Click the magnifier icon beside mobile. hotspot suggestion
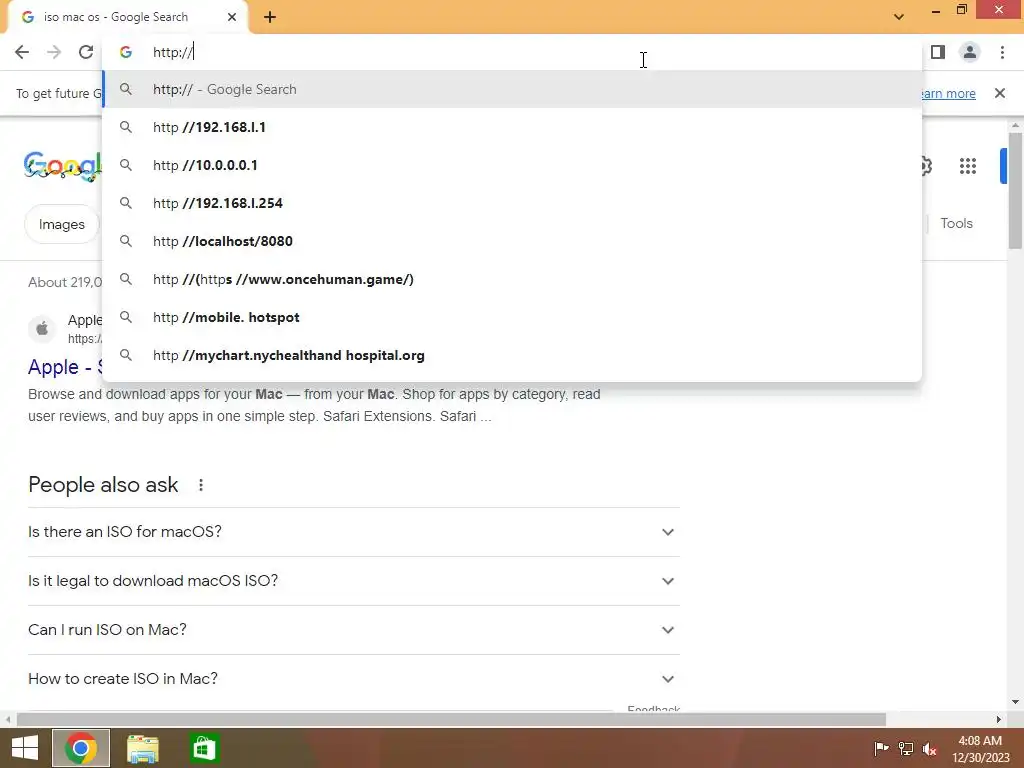Image resolution: width=1024 pixels, height=768 pixels. (126, 317)
